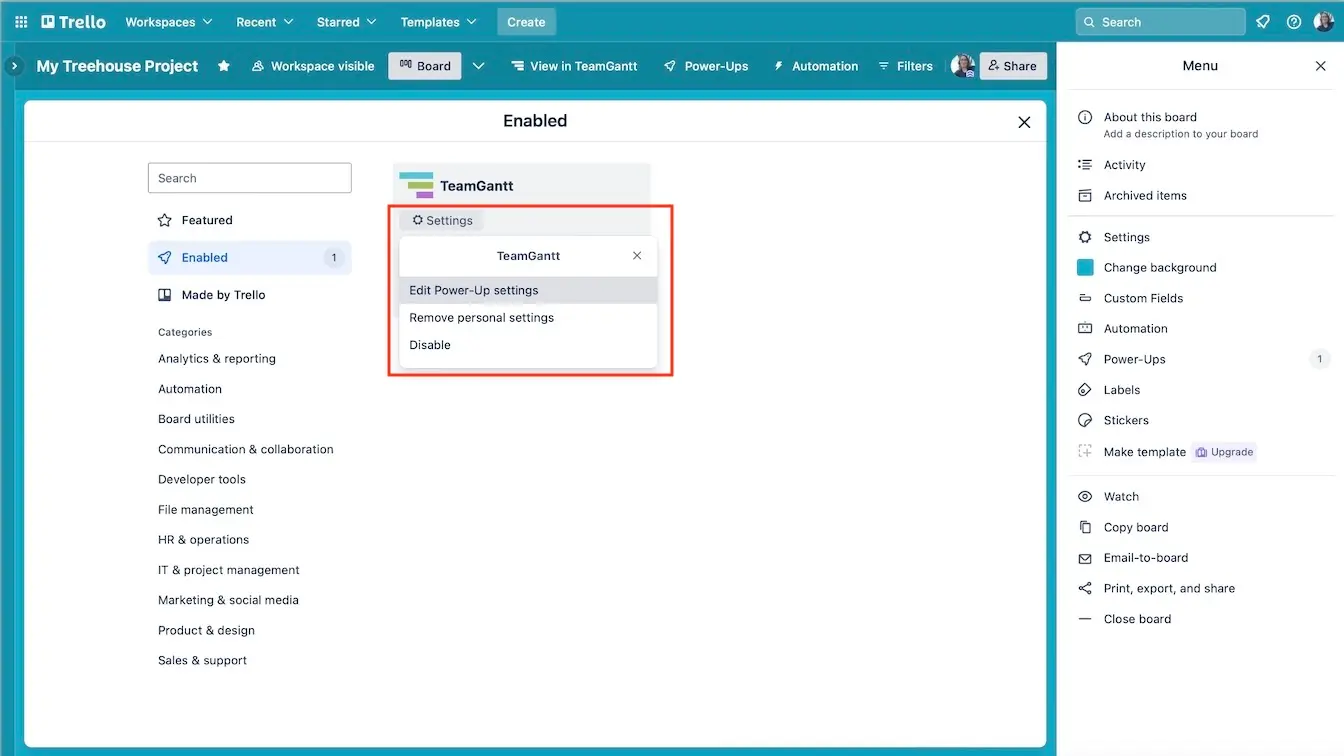1344x756 pixels.
Task: Choose Disable in TeamGantt menu
Action: [x=528, y=345]
